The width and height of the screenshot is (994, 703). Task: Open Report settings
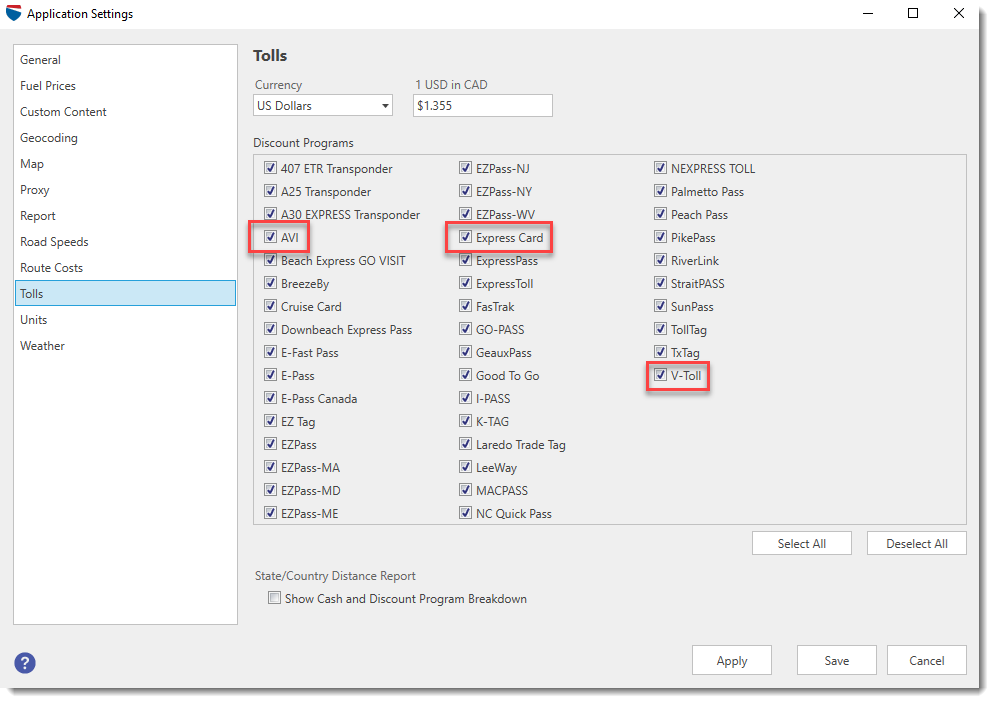[126, 216]
